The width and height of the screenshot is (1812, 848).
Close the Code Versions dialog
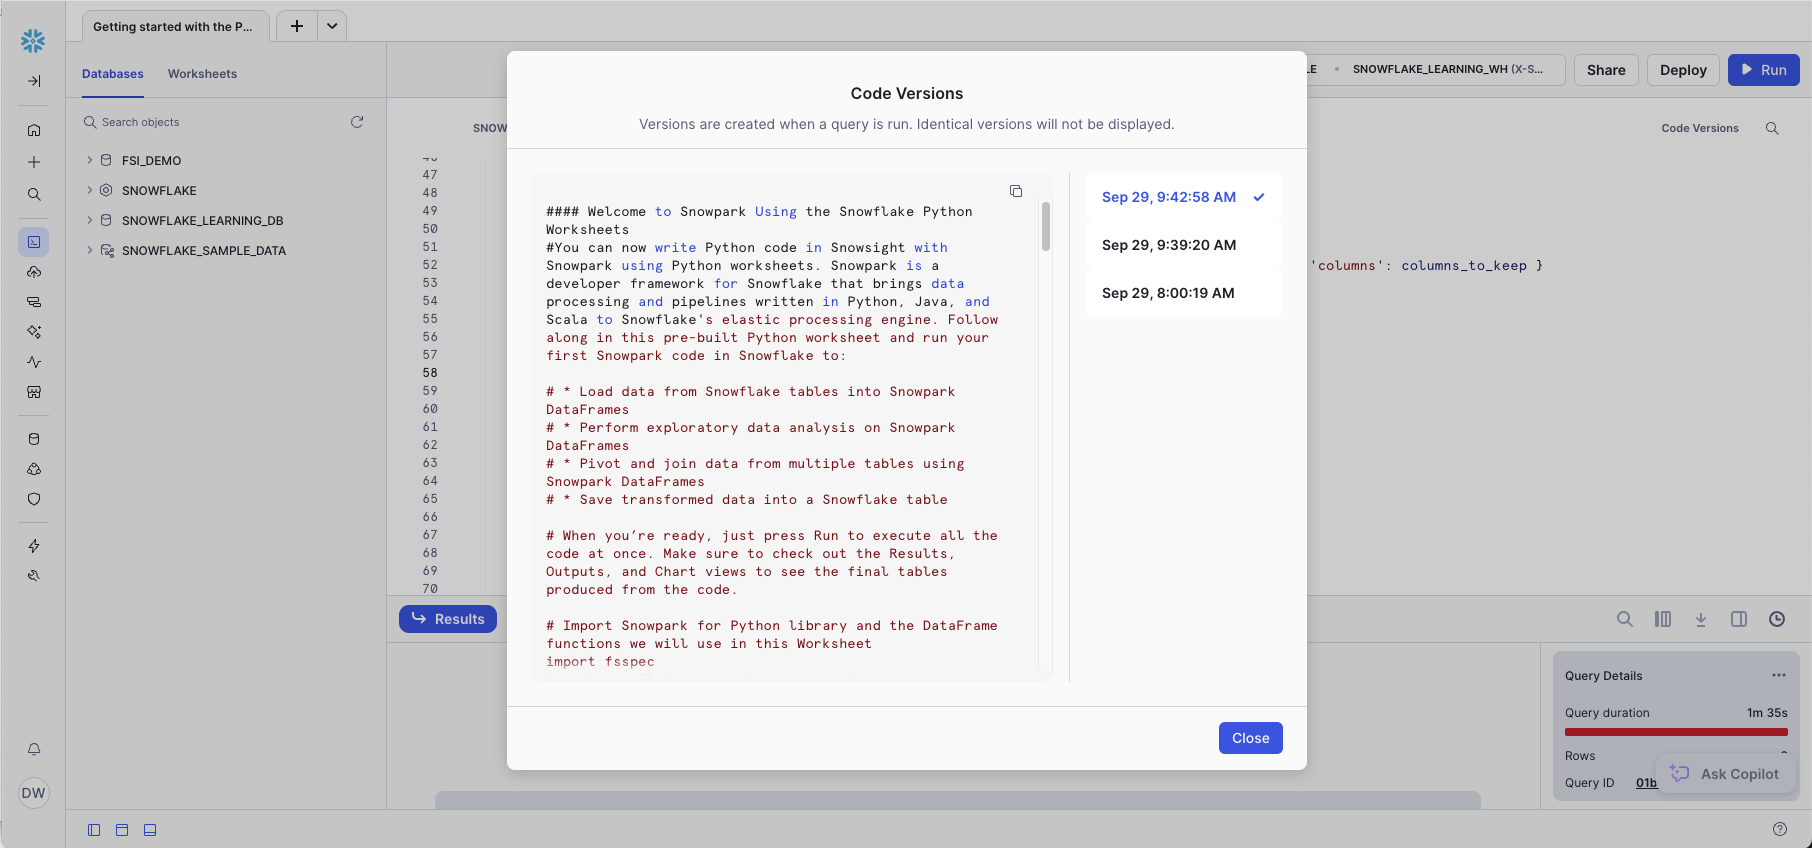click(x=1250, y=738)
